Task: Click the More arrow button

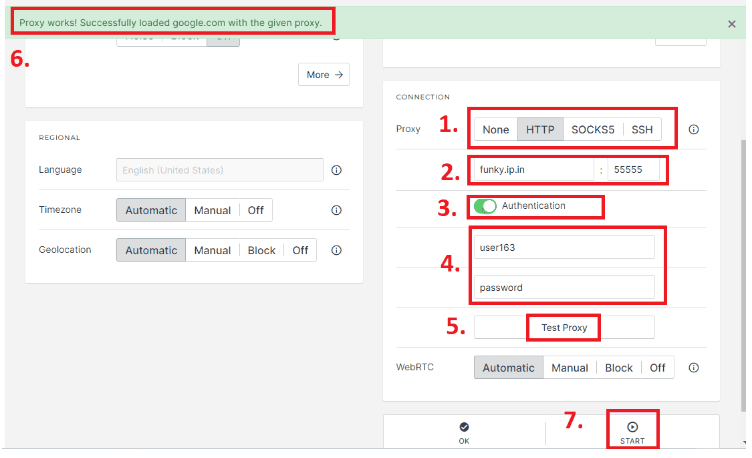Action: pos(324,74)
